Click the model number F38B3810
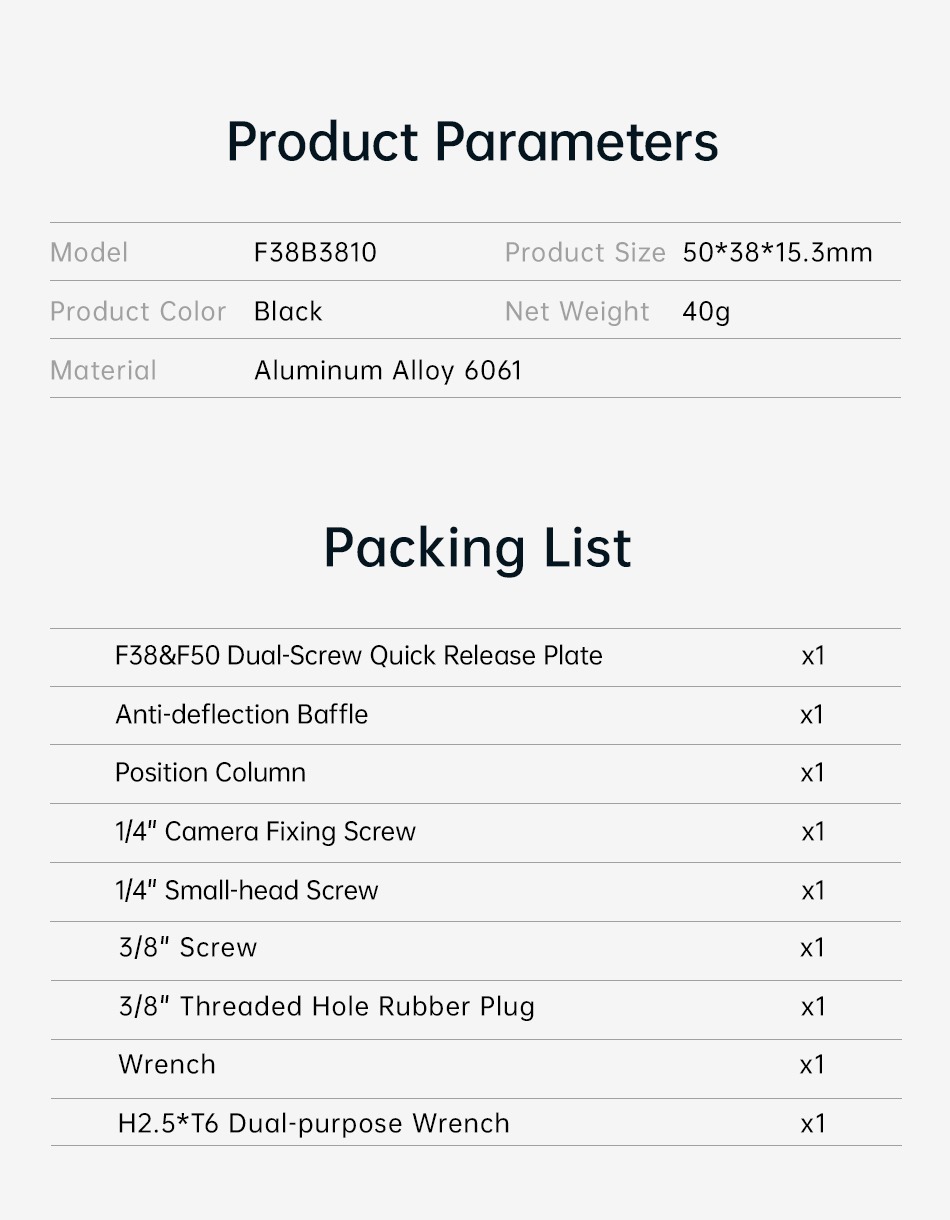The image size is (950, 1220). click(315, 252)
